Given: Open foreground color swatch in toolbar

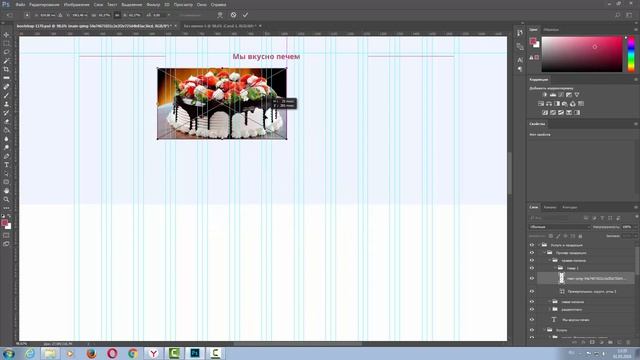Looking at the screenshot, I should (x=4, y=223).
